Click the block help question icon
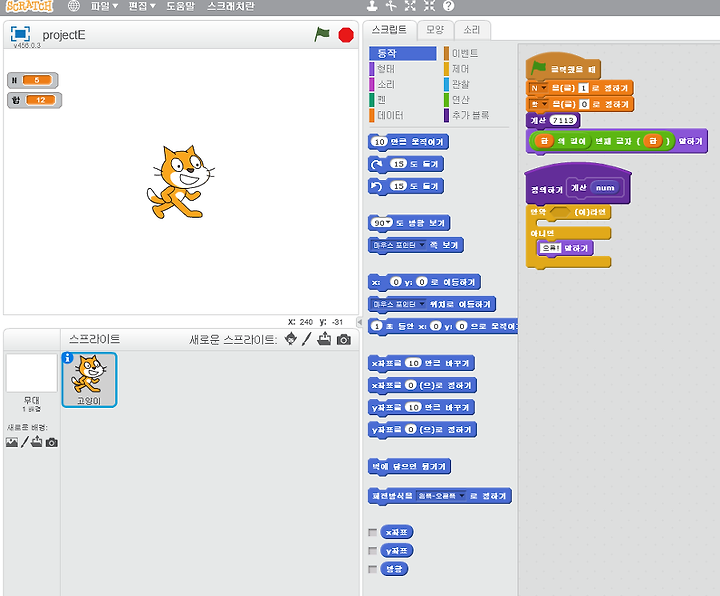720x596 pixels. [449, 6]
